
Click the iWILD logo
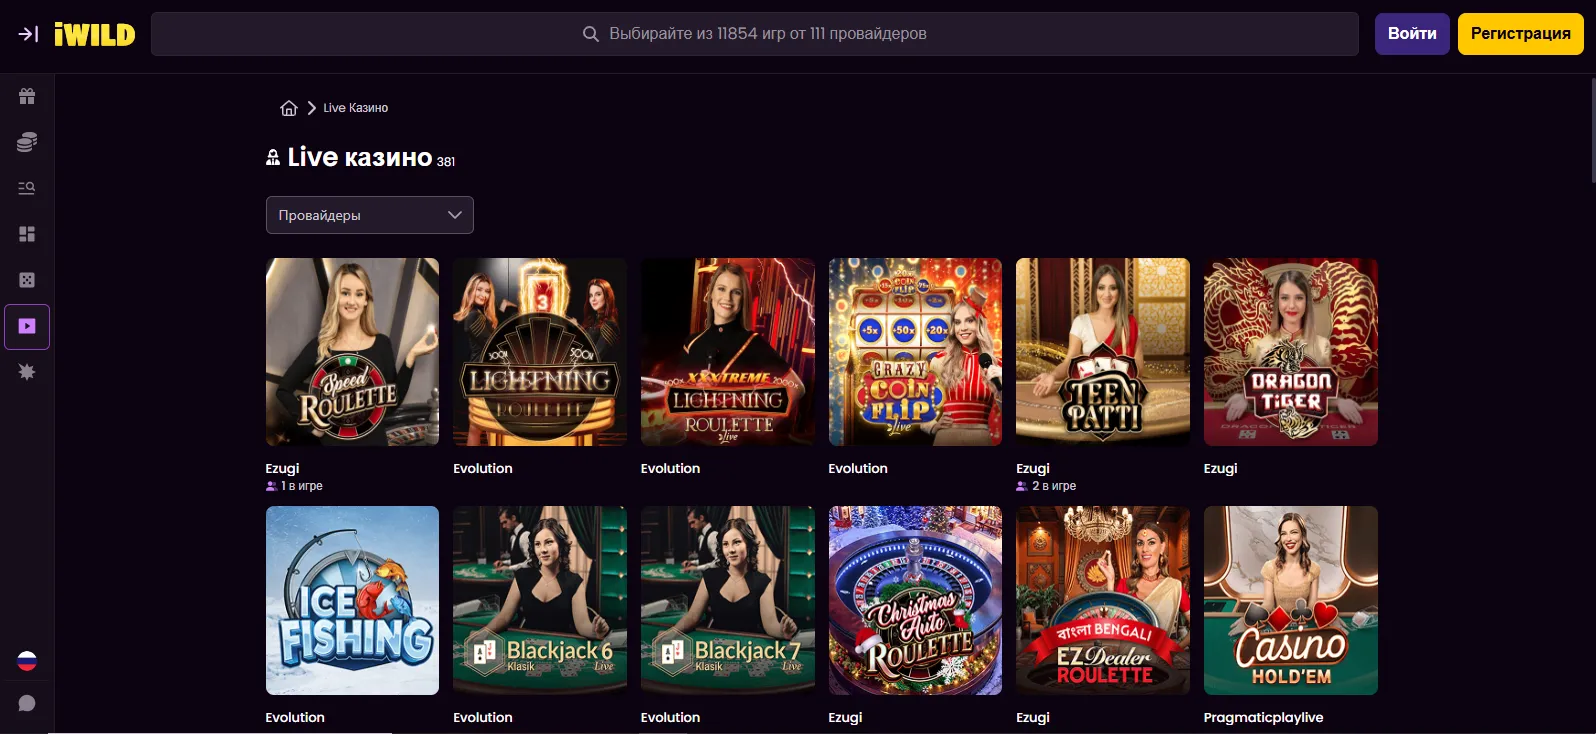tap(95, 34)
